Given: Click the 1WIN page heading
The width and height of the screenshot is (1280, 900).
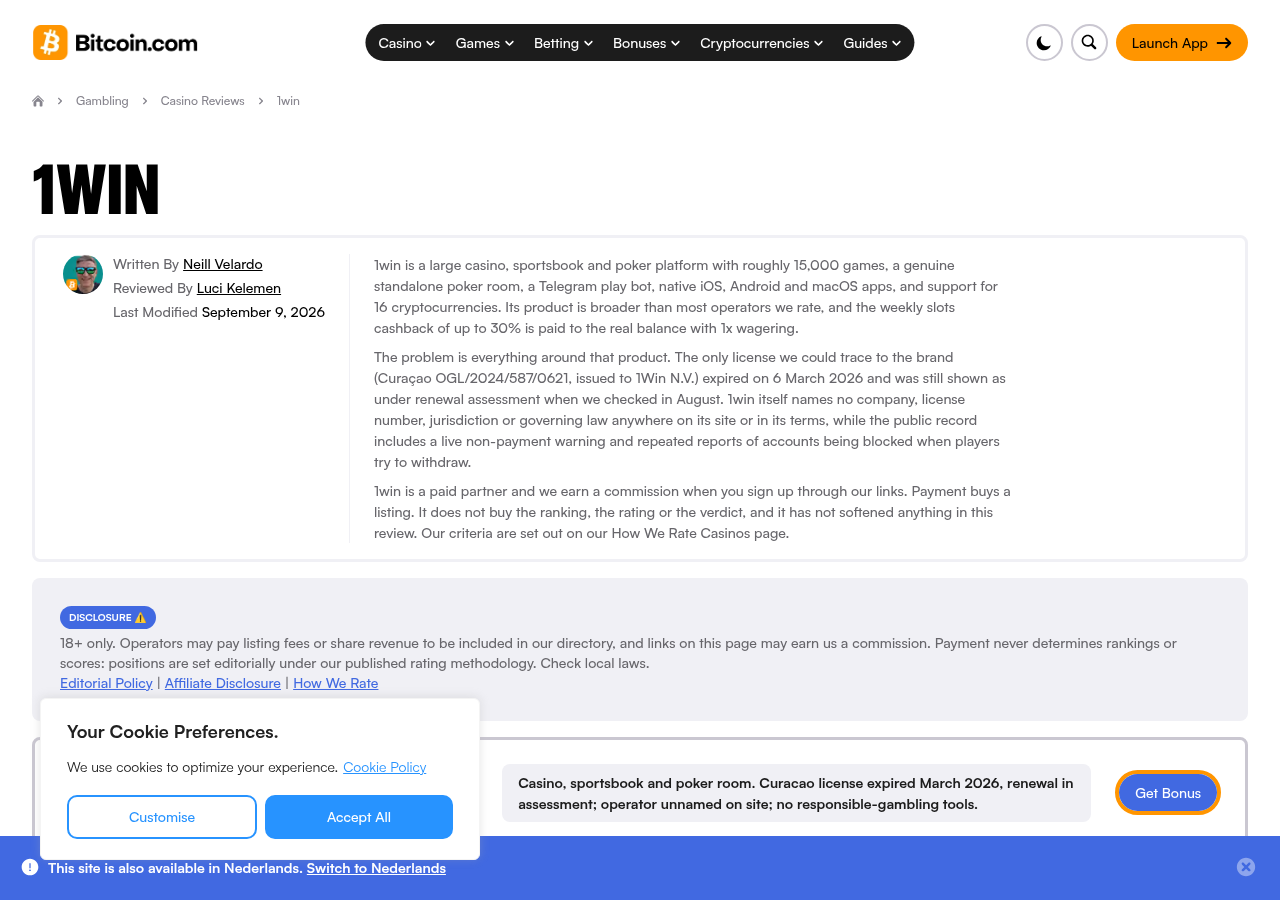Looking at the screenshot, I should point(96,189).
